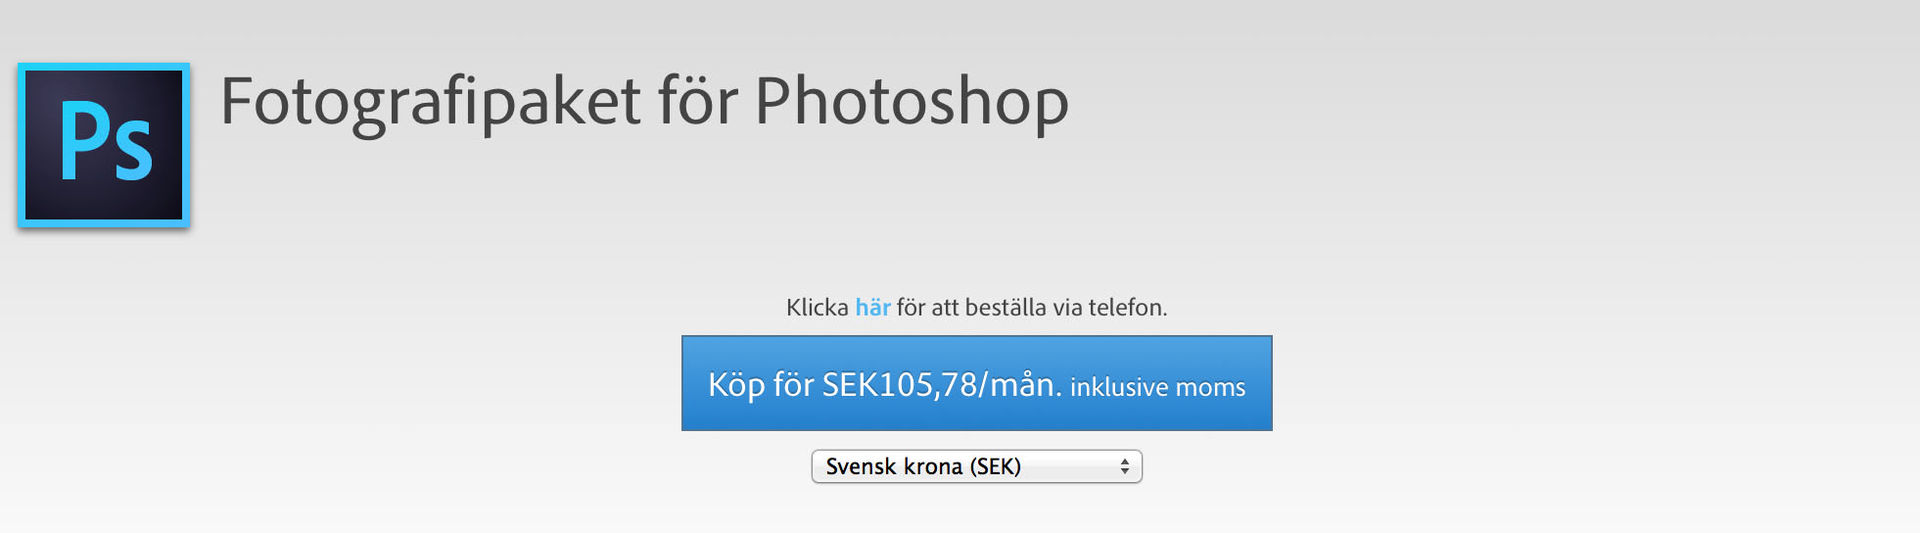
Task: Click the up-down arrows on currency selector
Action: click(1125, 466)
